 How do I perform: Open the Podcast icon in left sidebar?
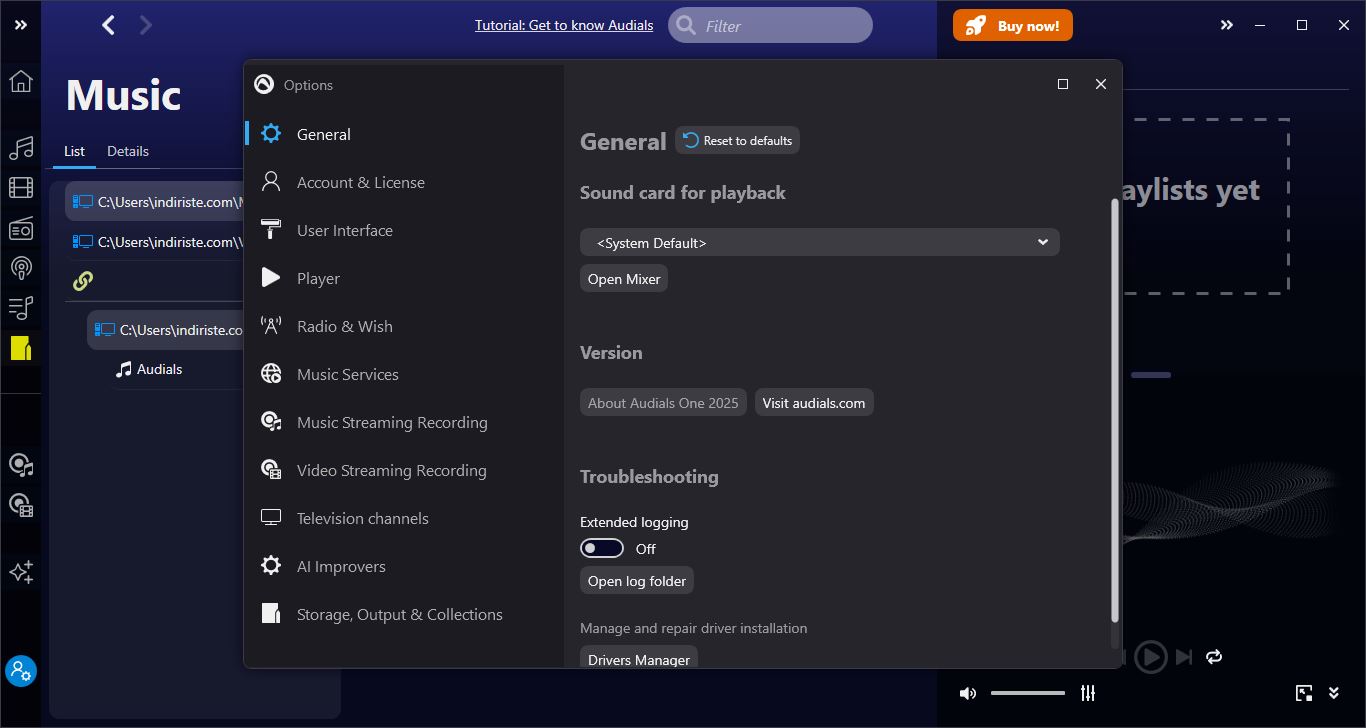tap(20, 268)
